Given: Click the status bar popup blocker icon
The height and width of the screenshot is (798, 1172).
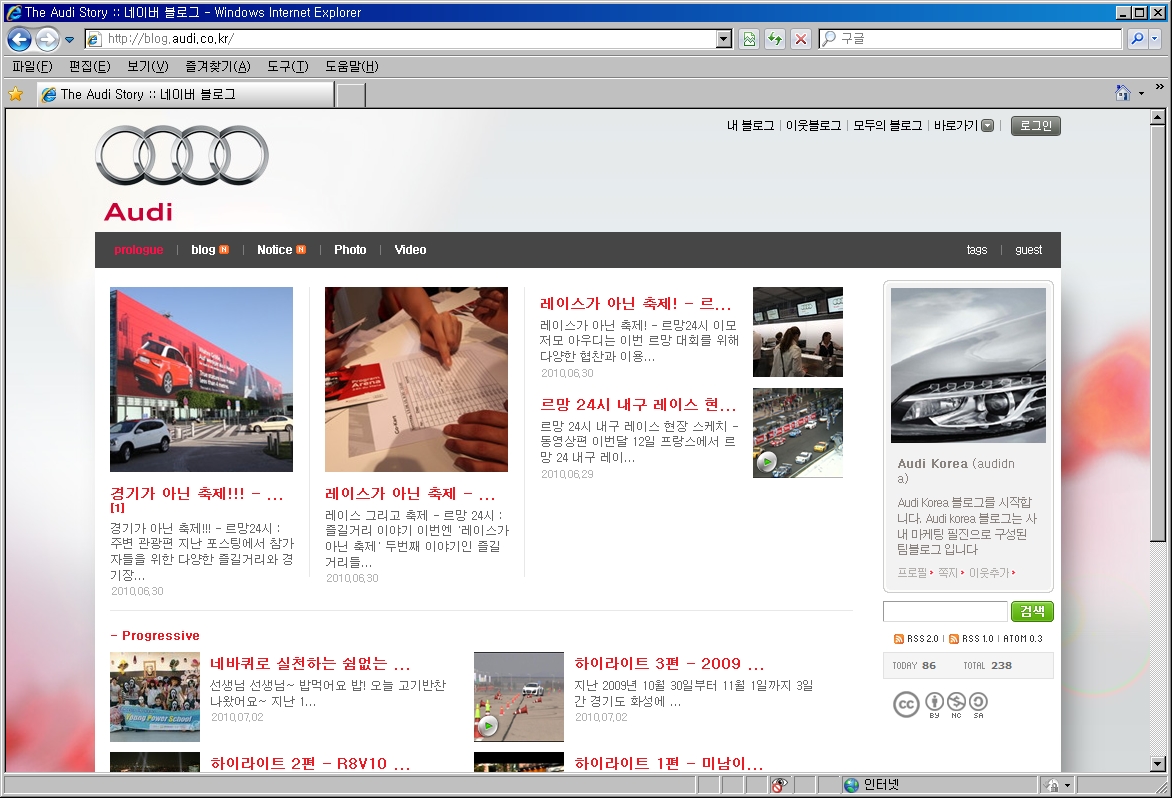Looking at the screenshot, I should coord(779,785).
